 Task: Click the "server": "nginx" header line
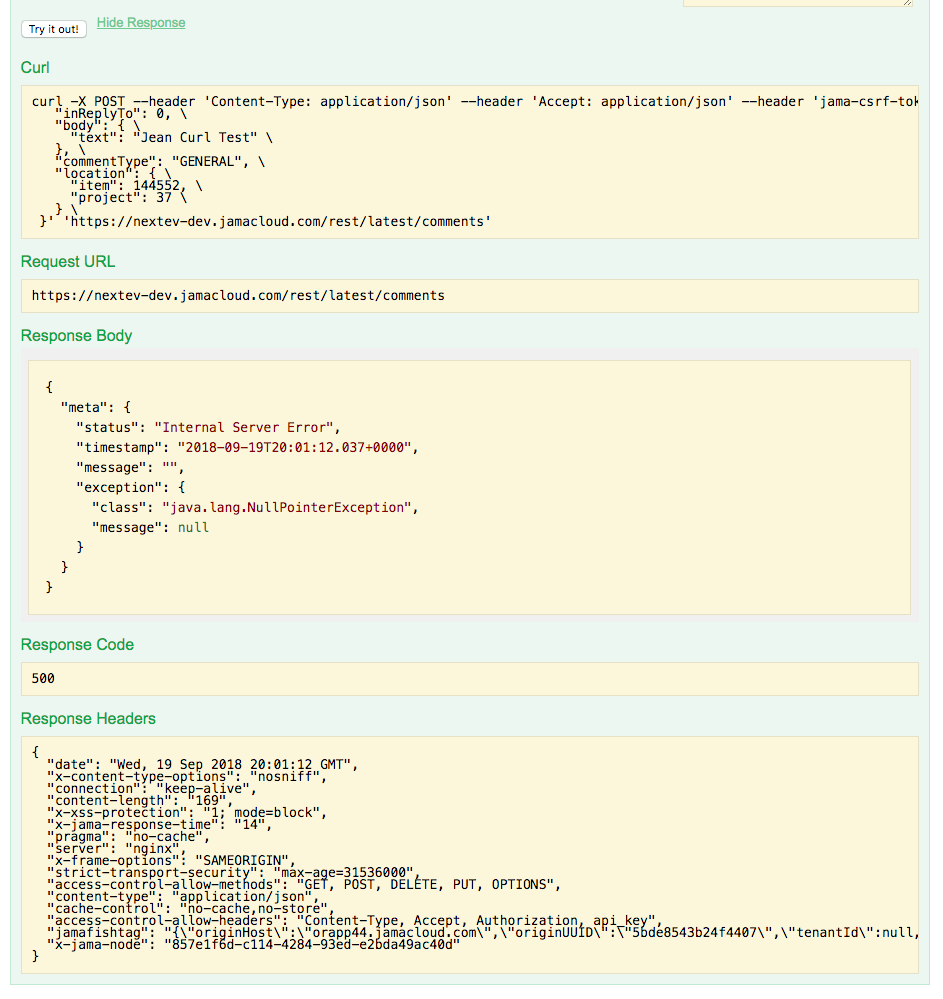tap(117, 849)
